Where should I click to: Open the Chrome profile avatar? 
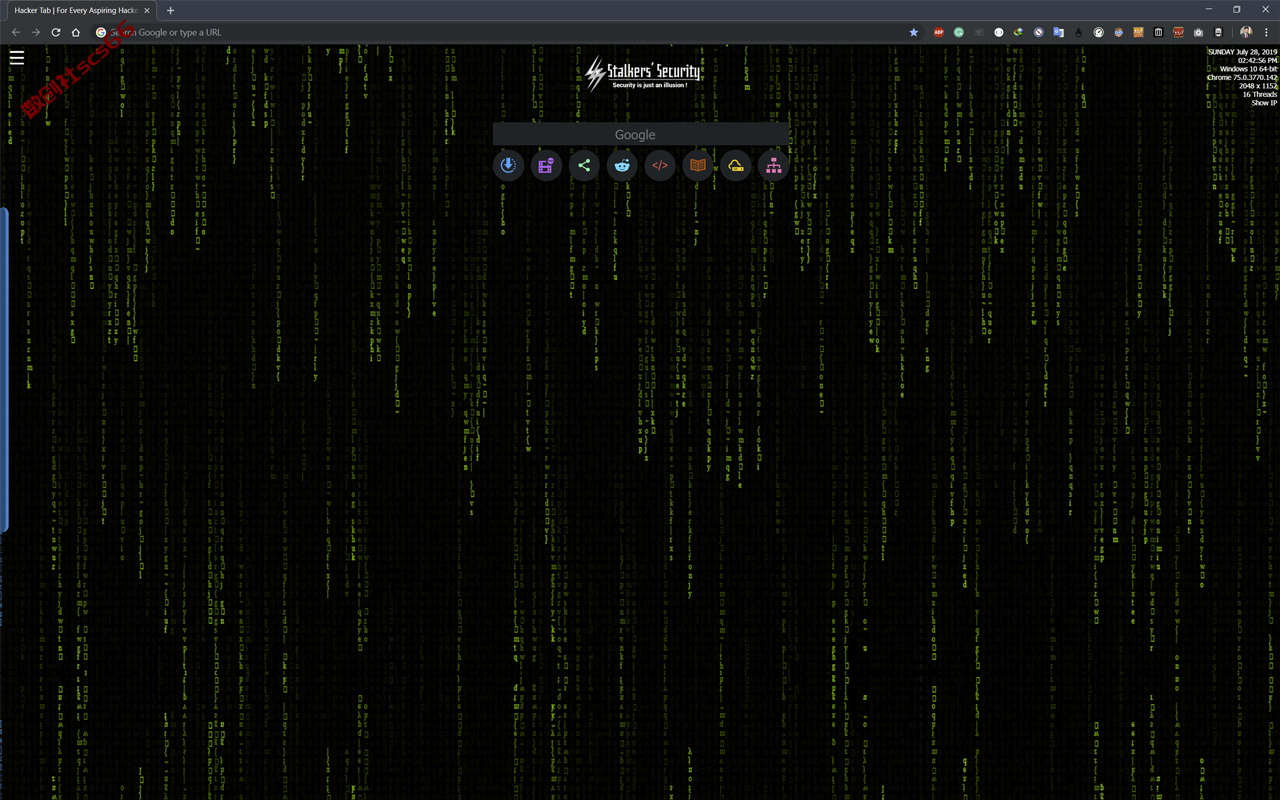pos(1246,32)
